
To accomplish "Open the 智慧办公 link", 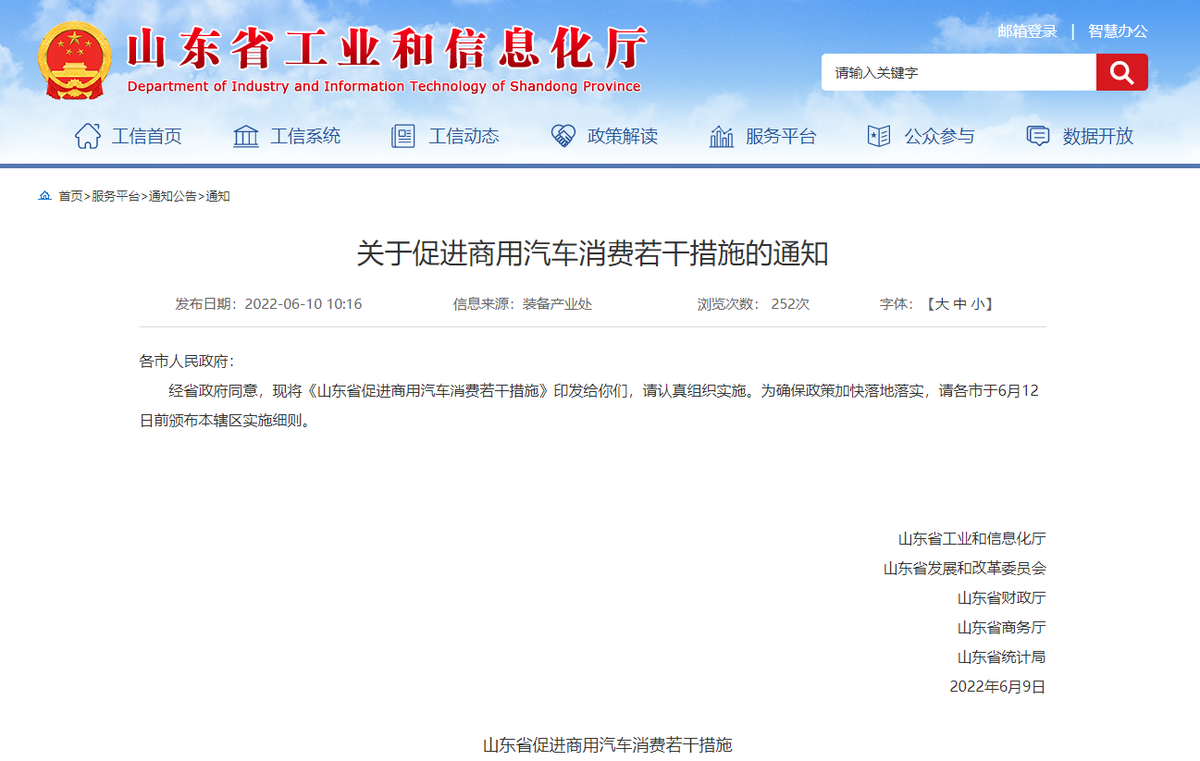I will coord(1118,31).
